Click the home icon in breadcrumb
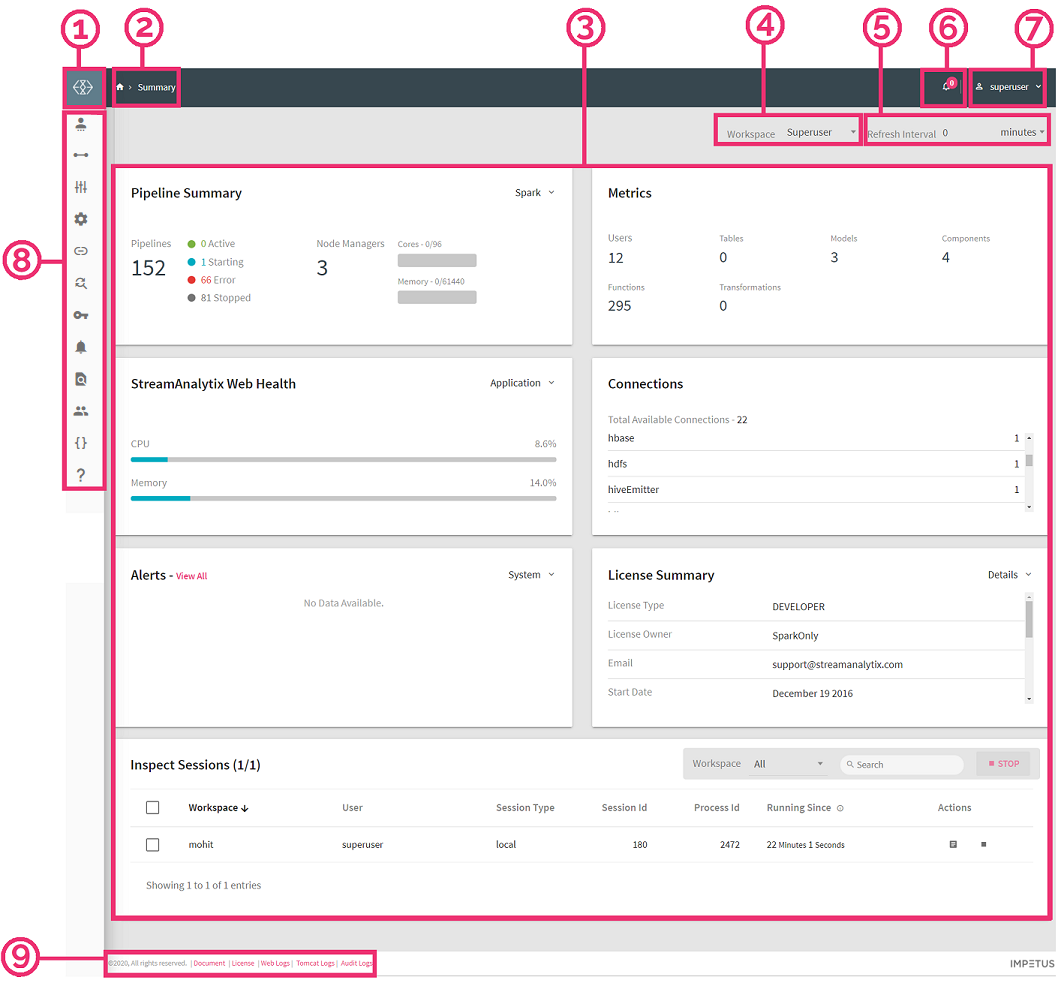This screenshot has height=986, width=1061. [x=120, y=87]
